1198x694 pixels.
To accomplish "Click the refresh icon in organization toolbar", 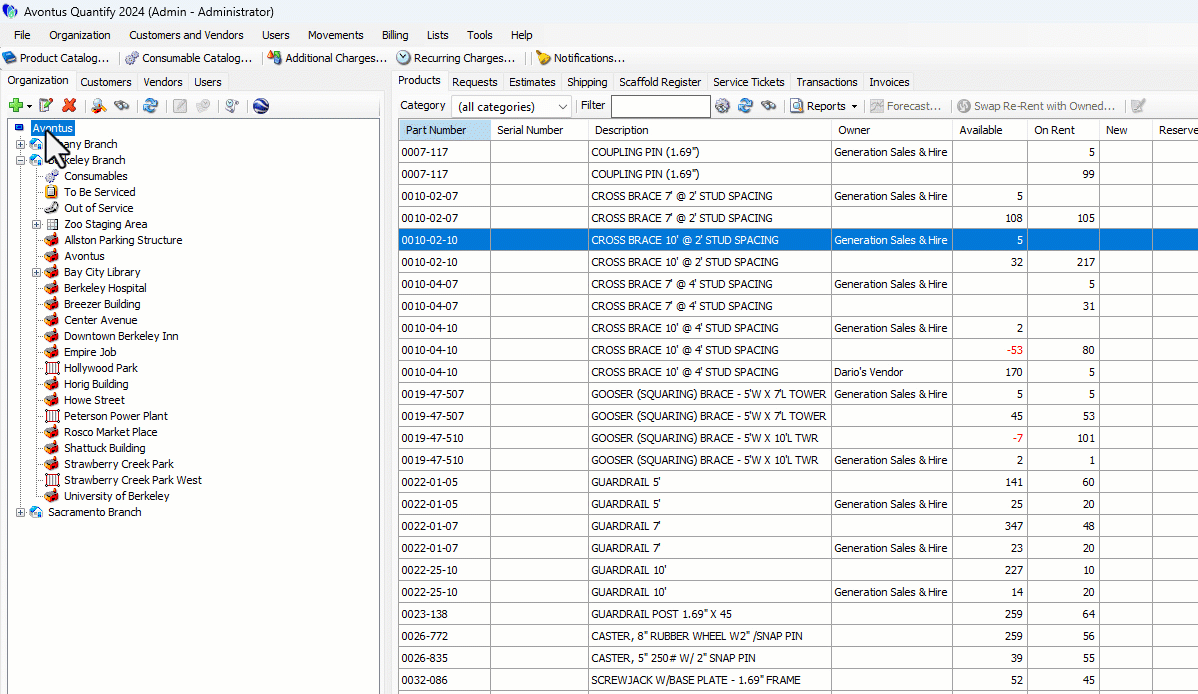I will tap(150, 105).
